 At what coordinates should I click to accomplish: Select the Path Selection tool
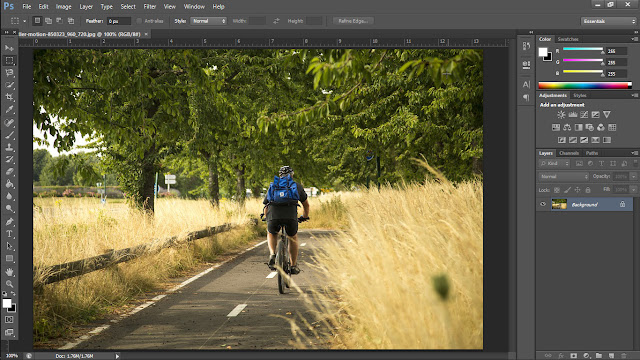[9, 246]
